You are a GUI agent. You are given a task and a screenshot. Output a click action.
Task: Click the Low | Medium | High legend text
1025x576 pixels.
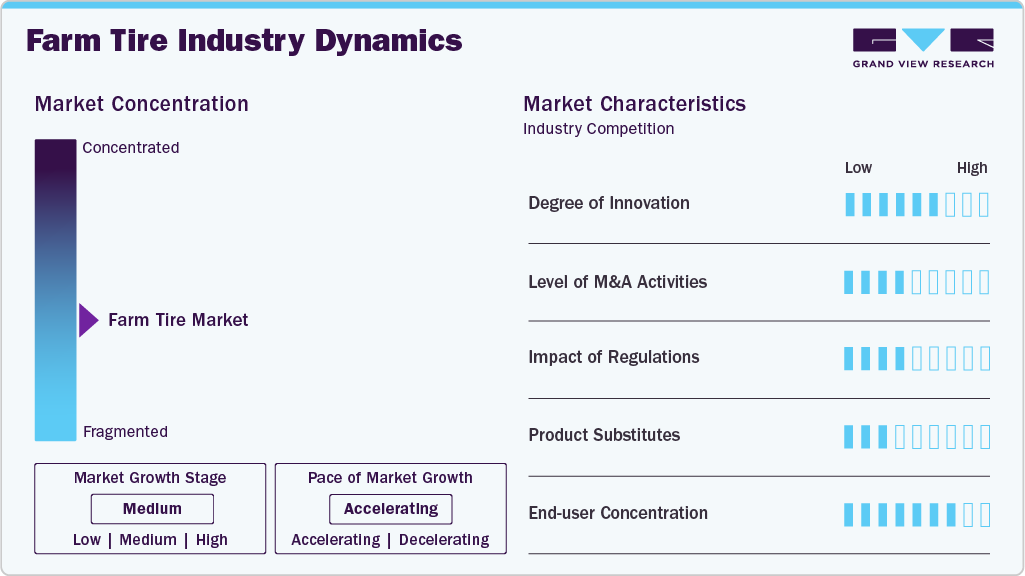pos(150,540)
